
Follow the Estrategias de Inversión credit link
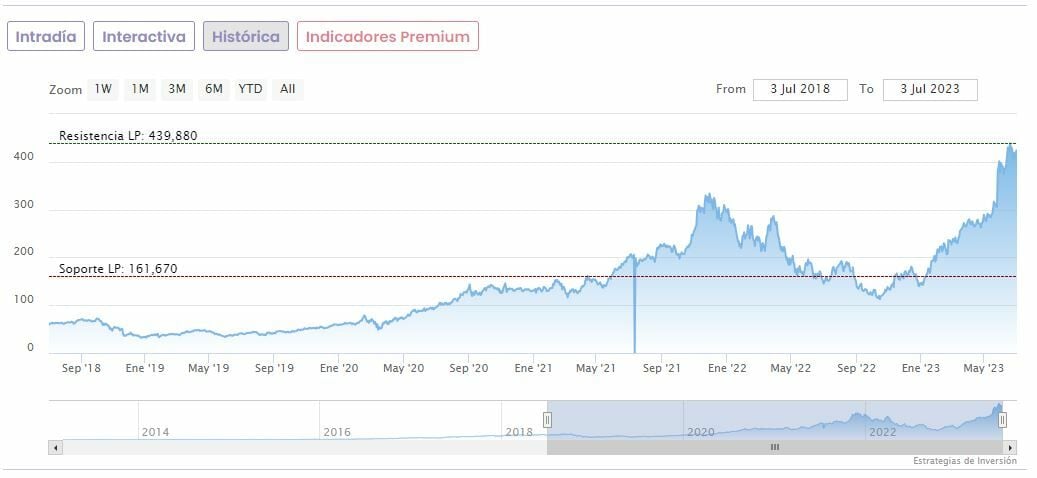pyautogui.click(x=964, y=461)
